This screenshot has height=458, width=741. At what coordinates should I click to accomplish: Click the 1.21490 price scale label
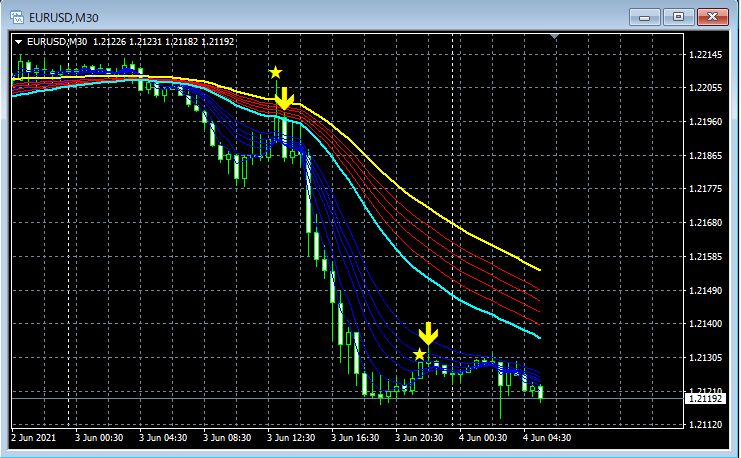click(706, 291)
